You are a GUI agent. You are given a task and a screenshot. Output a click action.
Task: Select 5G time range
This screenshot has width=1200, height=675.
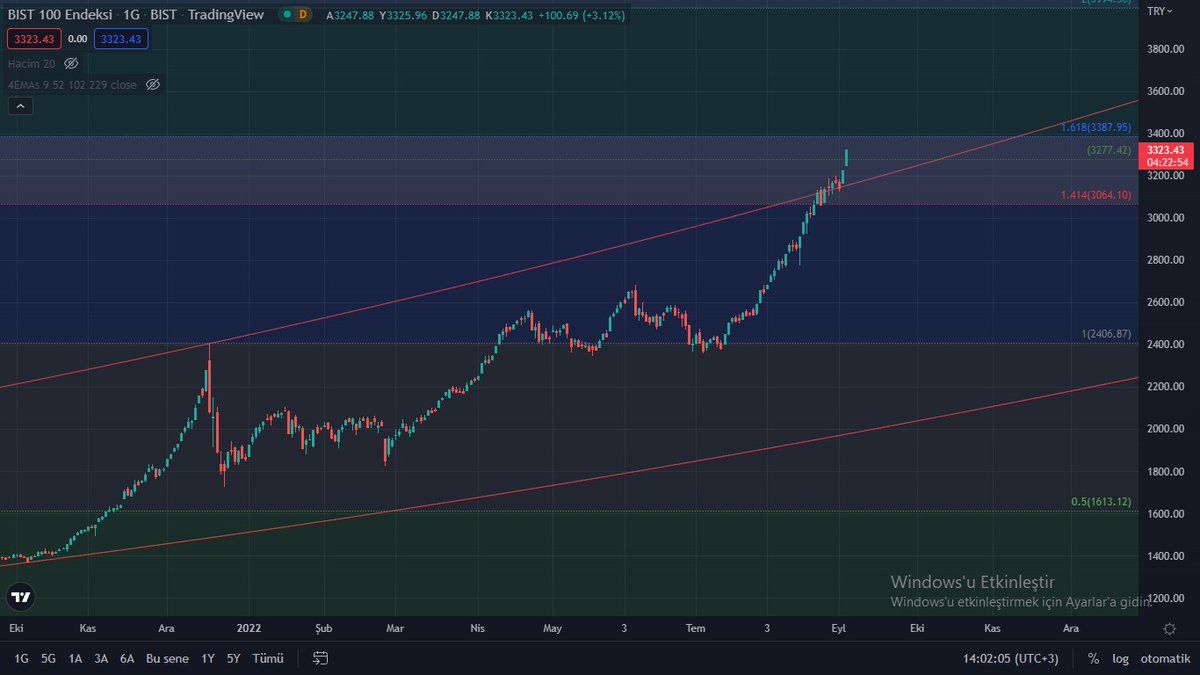click(x=48, y=658)
